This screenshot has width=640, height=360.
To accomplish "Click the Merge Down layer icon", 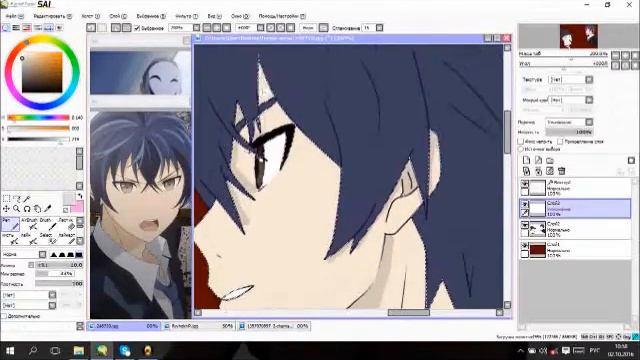I will coord(538,171).
